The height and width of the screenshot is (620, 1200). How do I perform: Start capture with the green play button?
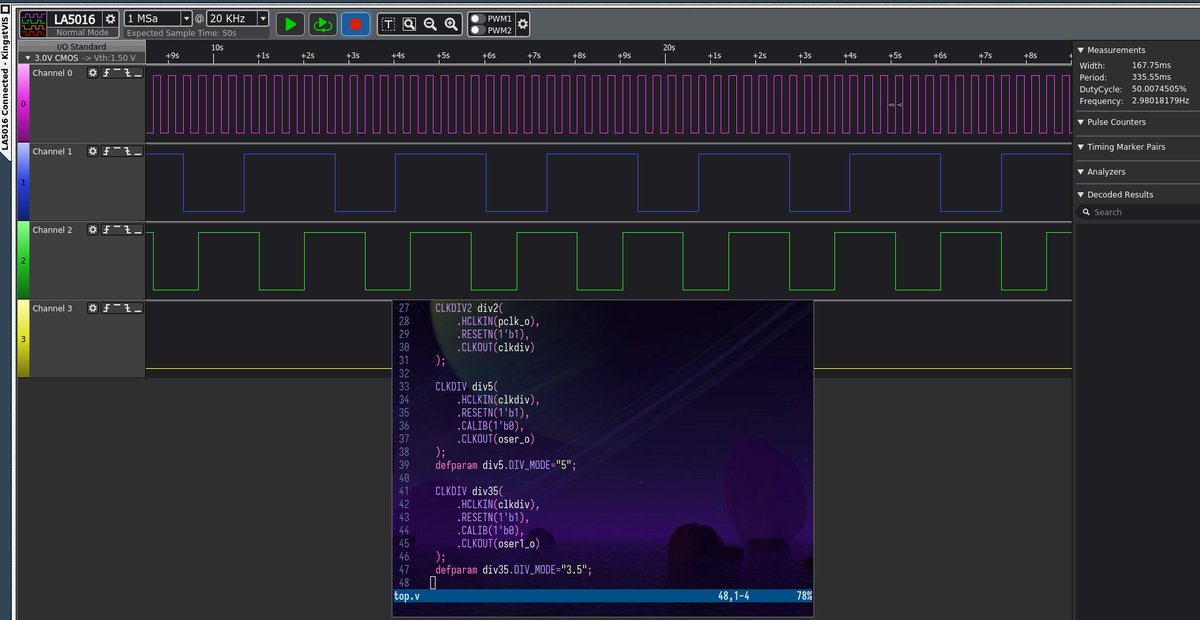pyautogui.click(x=290, y=22)
